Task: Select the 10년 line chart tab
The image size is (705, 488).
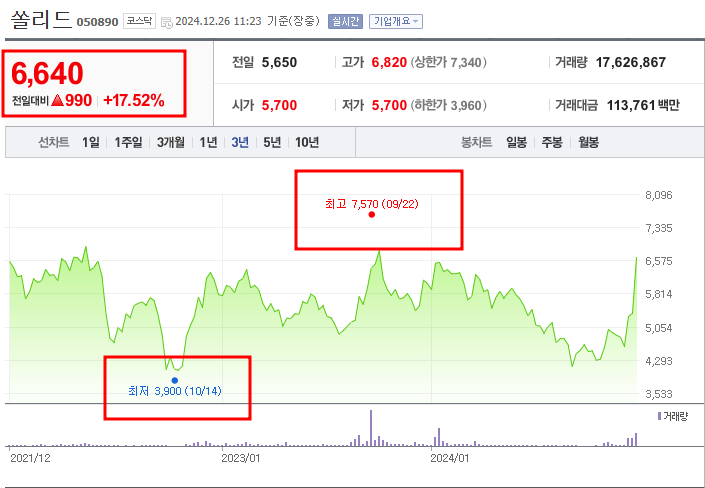Action: (x=307, y=143)
